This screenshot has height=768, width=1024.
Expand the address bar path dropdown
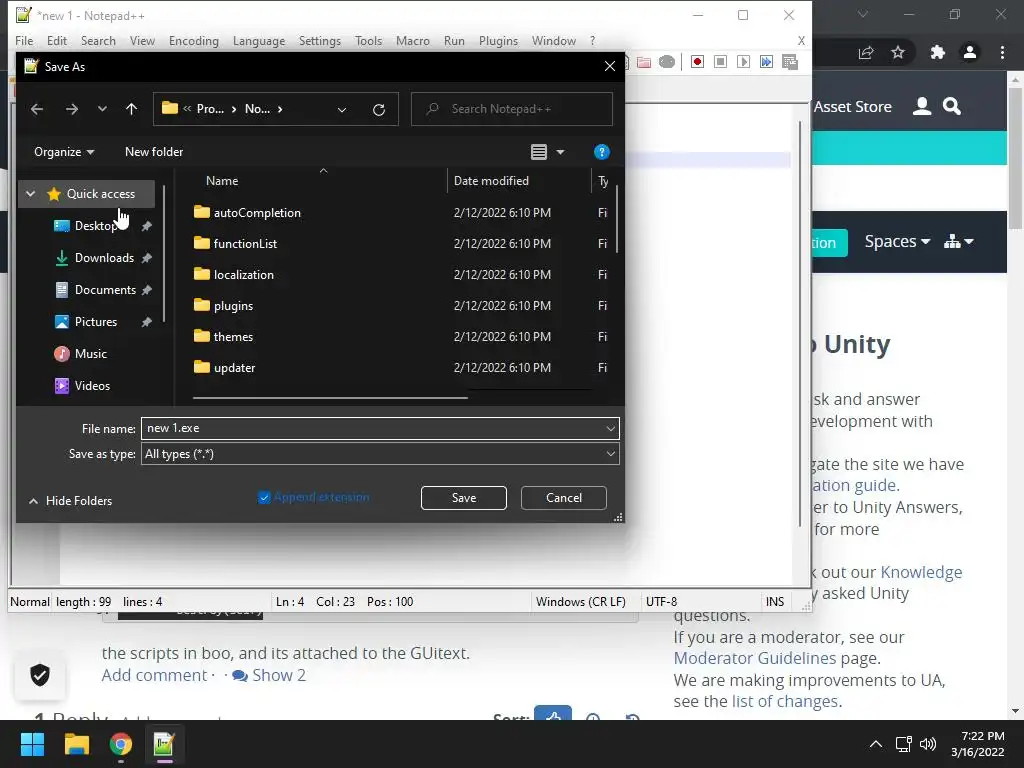(342, 110)
